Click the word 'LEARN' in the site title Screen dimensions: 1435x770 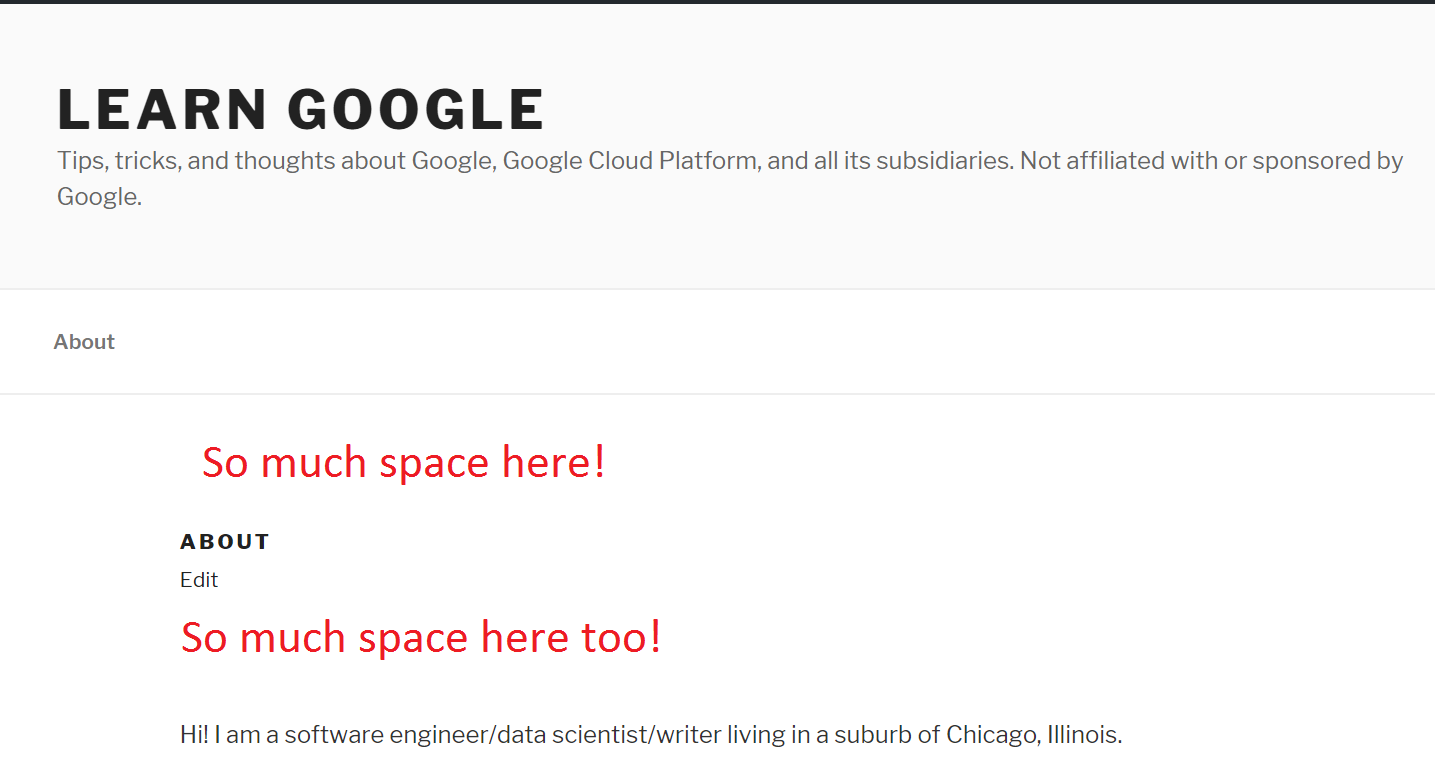tap(162, 109)
